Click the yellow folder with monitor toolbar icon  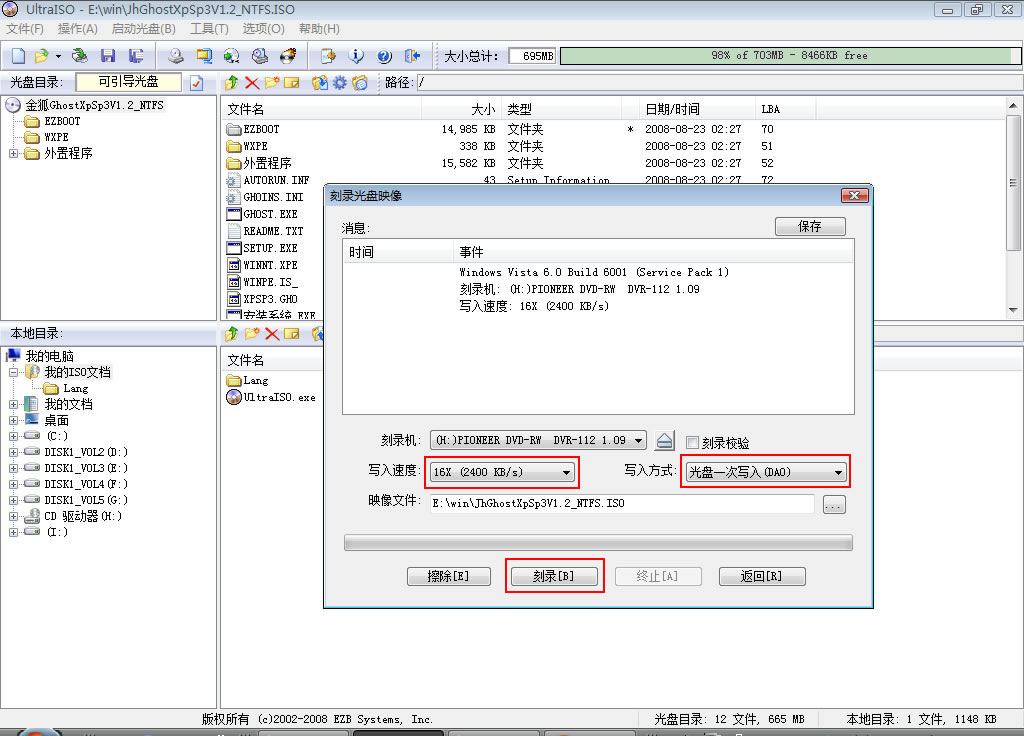pos(204,56)
